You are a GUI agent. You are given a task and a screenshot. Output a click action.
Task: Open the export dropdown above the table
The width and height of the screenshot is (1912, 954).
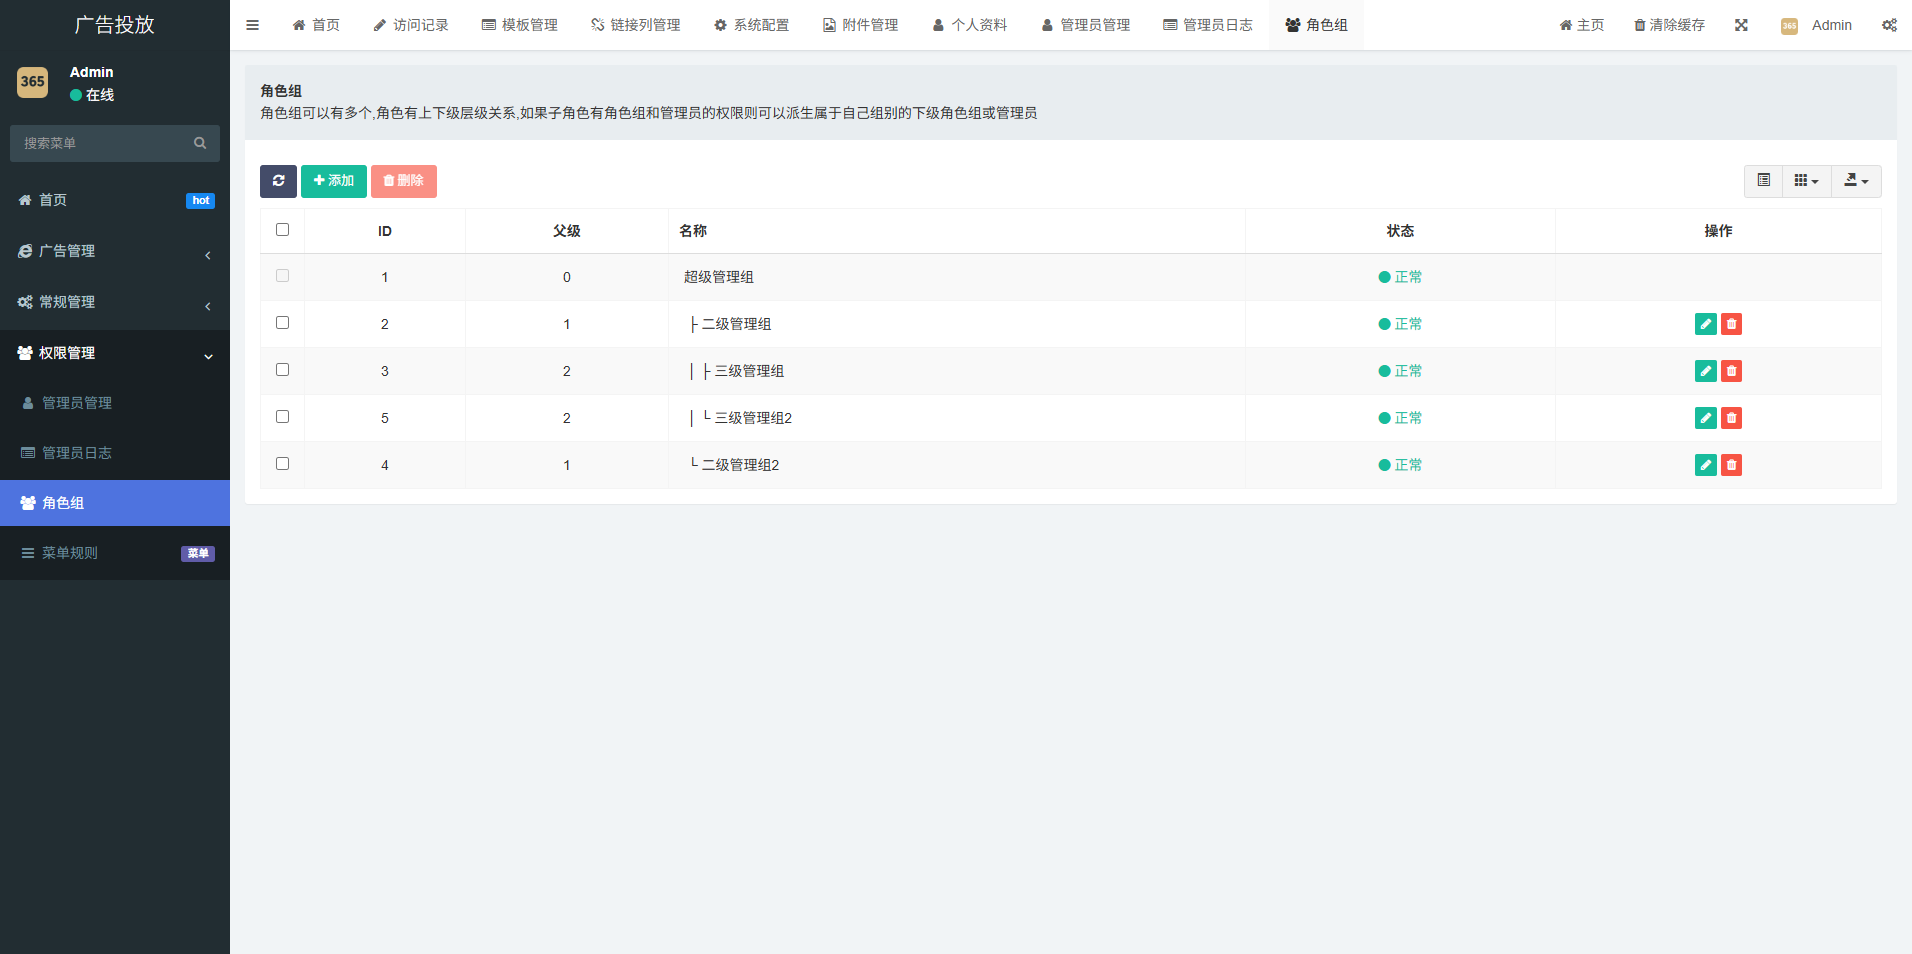tap(1855, 181)
